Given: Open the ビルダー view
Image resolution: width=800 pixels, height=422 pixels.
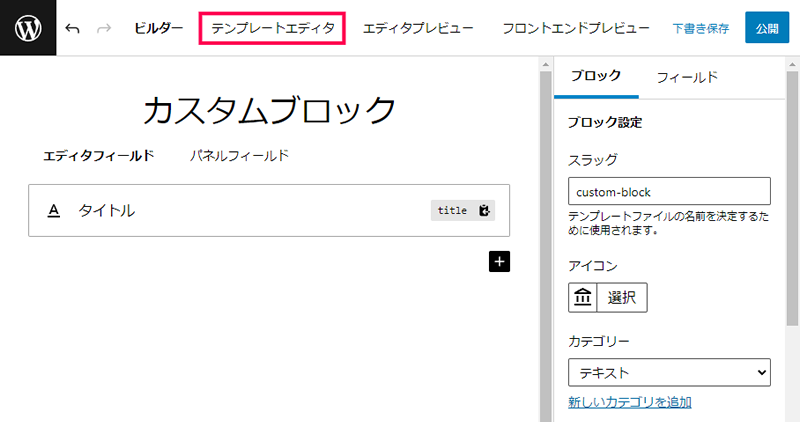Looking at the screenshot, I should click(158, 29).
